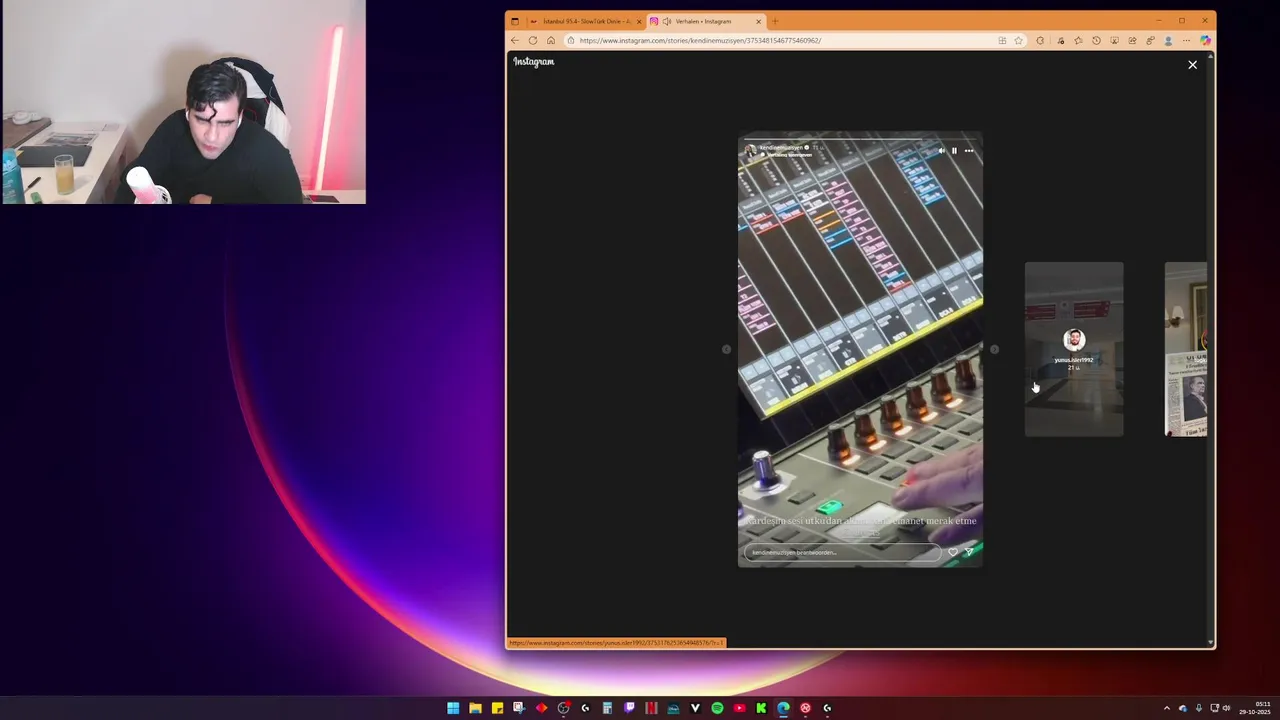Open Edge settings and more menu

[1186, 41]
